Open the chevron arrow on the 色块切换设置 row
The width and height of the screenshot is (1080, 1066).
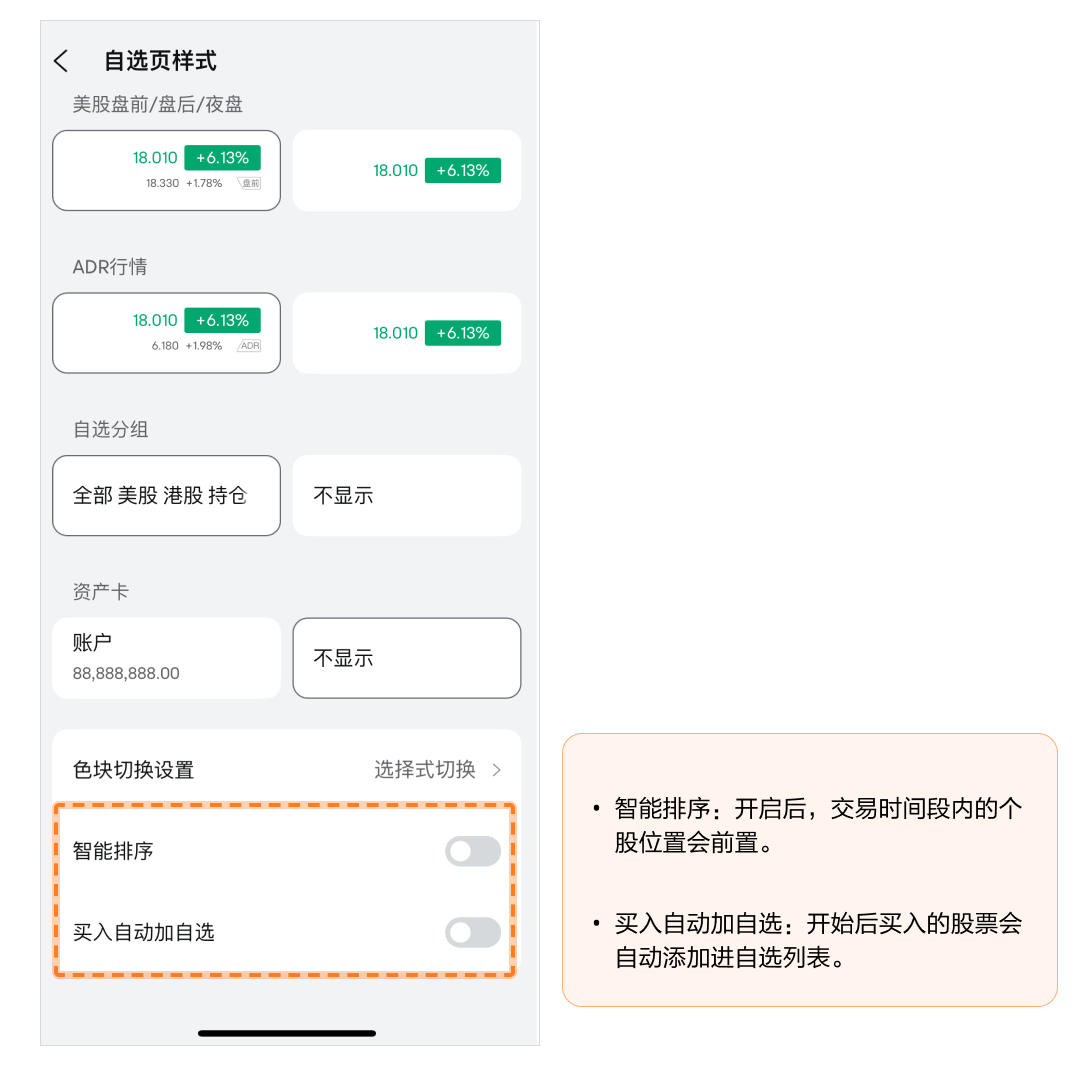click(497, 770)
